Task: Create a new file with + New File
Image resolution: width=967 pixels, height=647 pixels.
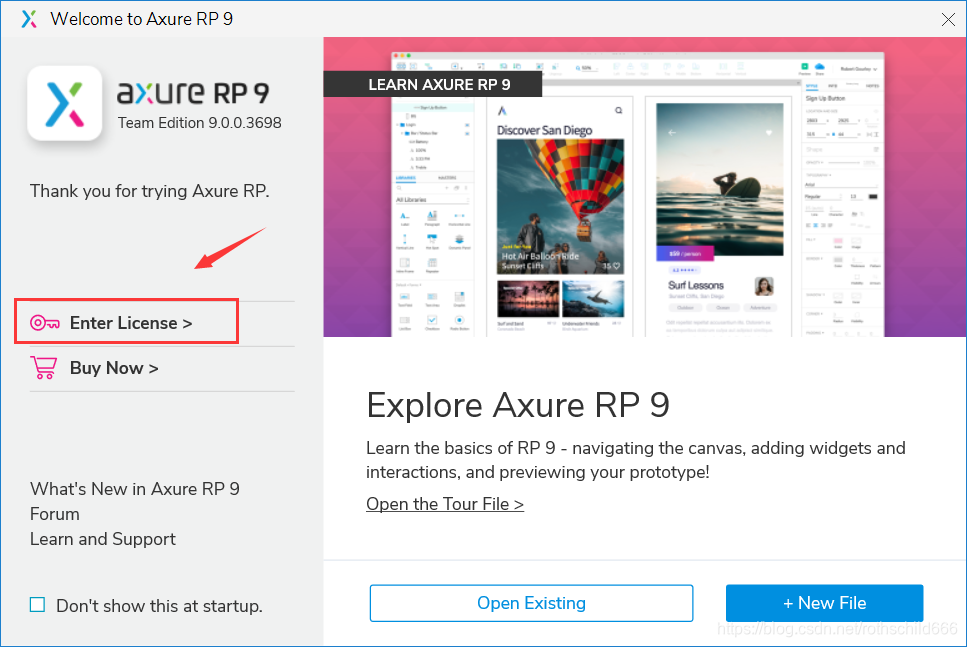Action: (x=824, y=603)
